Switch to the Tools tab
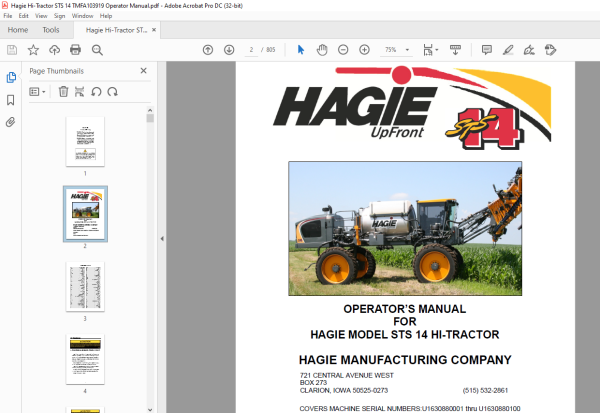600x413 pixels. tap(51, 30)
